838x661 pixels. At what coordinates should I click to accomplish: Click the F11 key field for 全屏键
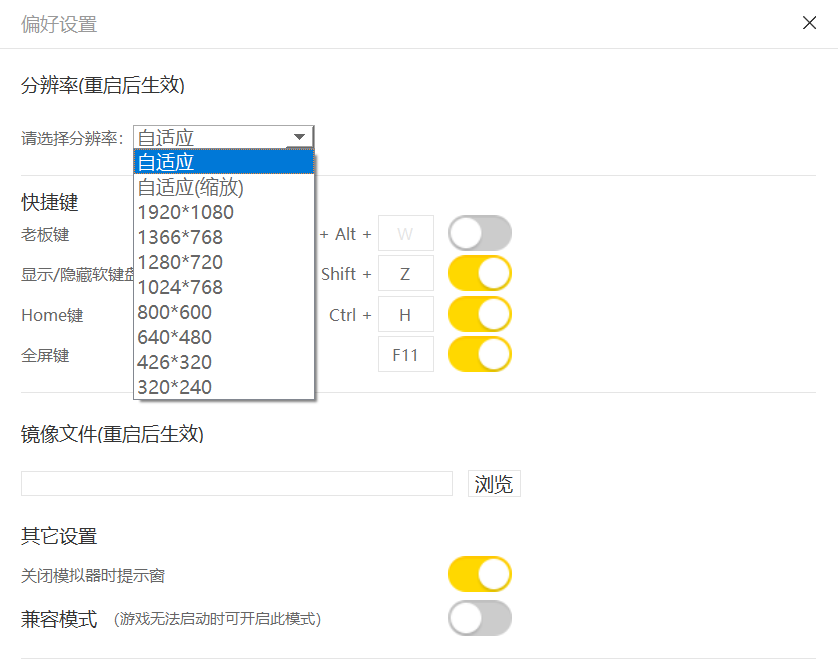[406, 354]
